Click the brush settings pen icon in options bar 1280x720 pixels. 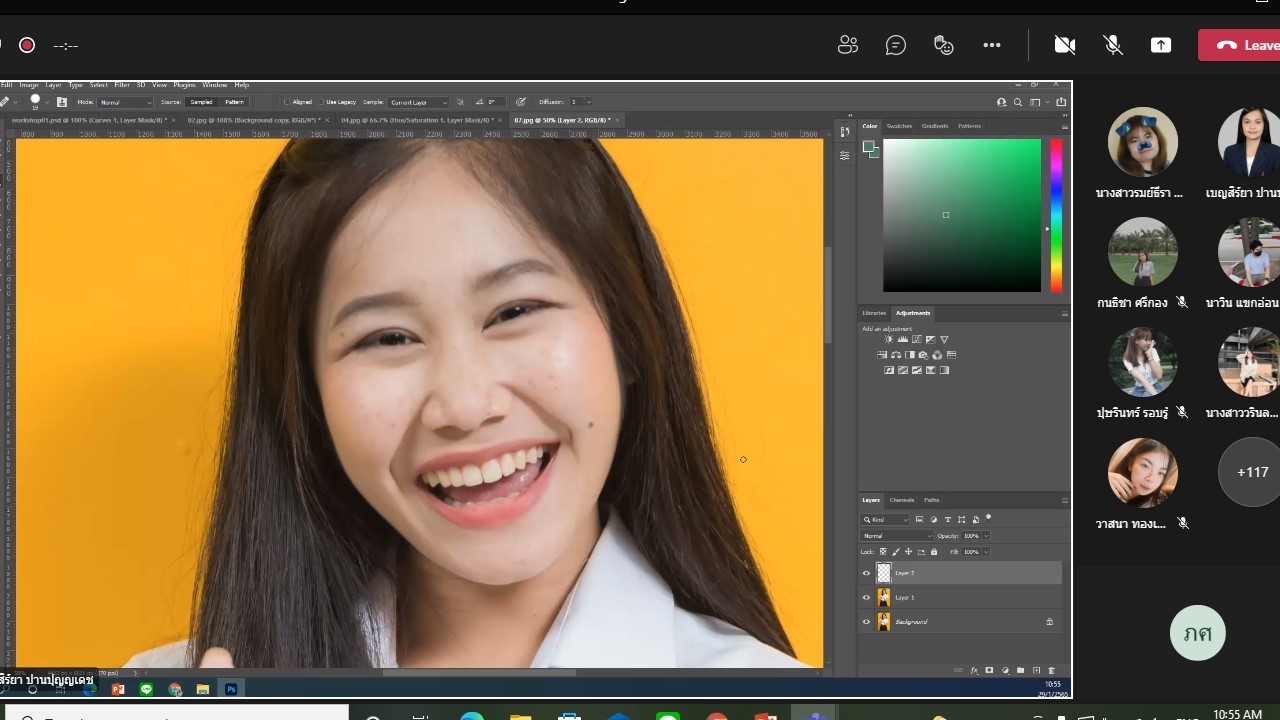(520, 102)
